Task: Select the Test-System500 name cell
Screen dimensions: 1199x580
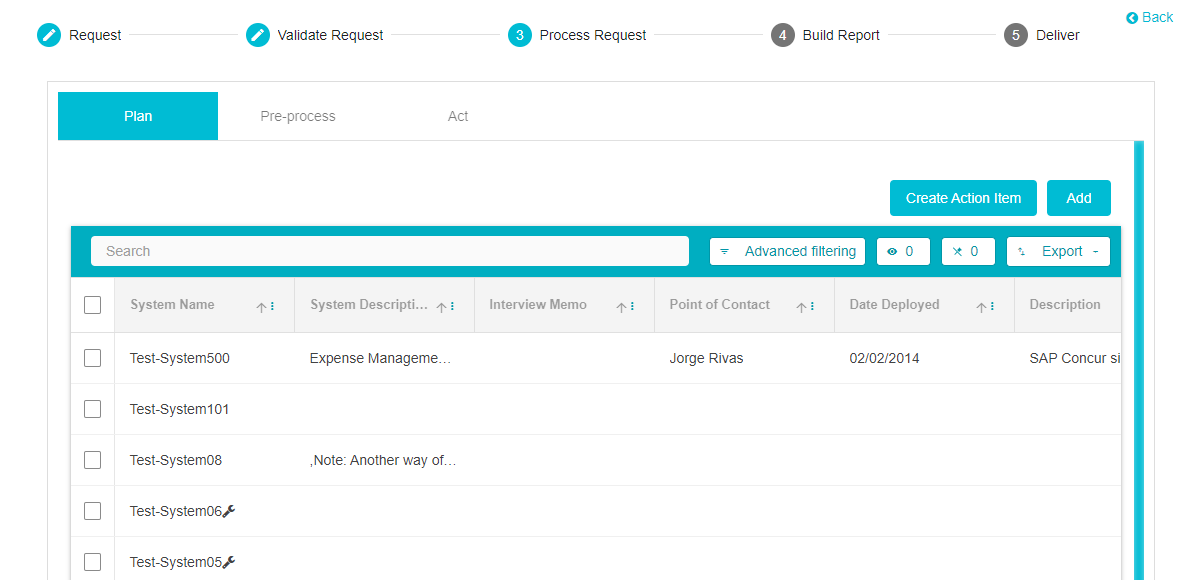Action: (180, 358)
